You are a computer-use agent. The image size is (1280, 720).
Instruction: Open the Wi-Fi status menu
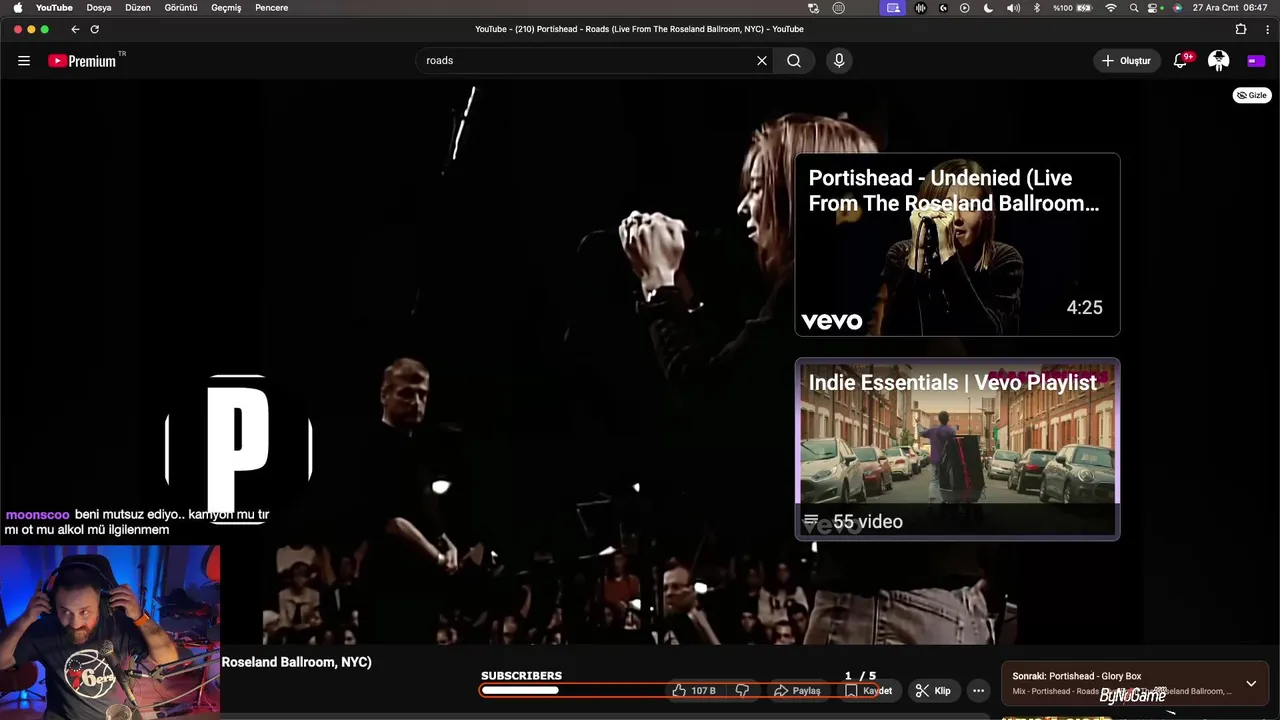(1111, 8)
